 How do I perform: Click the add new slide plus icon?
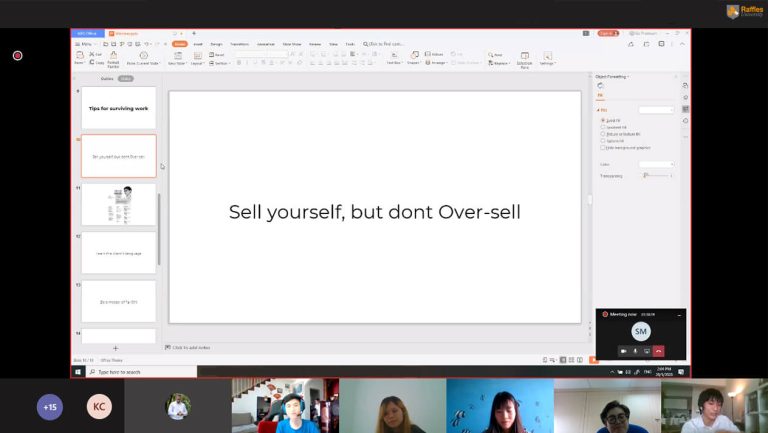[115, 348]
